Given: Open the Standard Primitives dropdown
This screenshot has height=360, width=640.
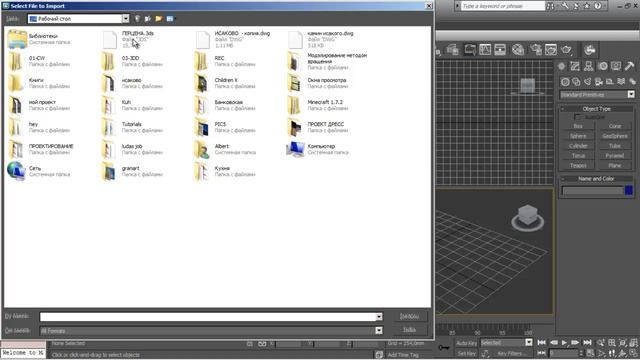Looking at the screenshot, I should click(x=631, y=94).
